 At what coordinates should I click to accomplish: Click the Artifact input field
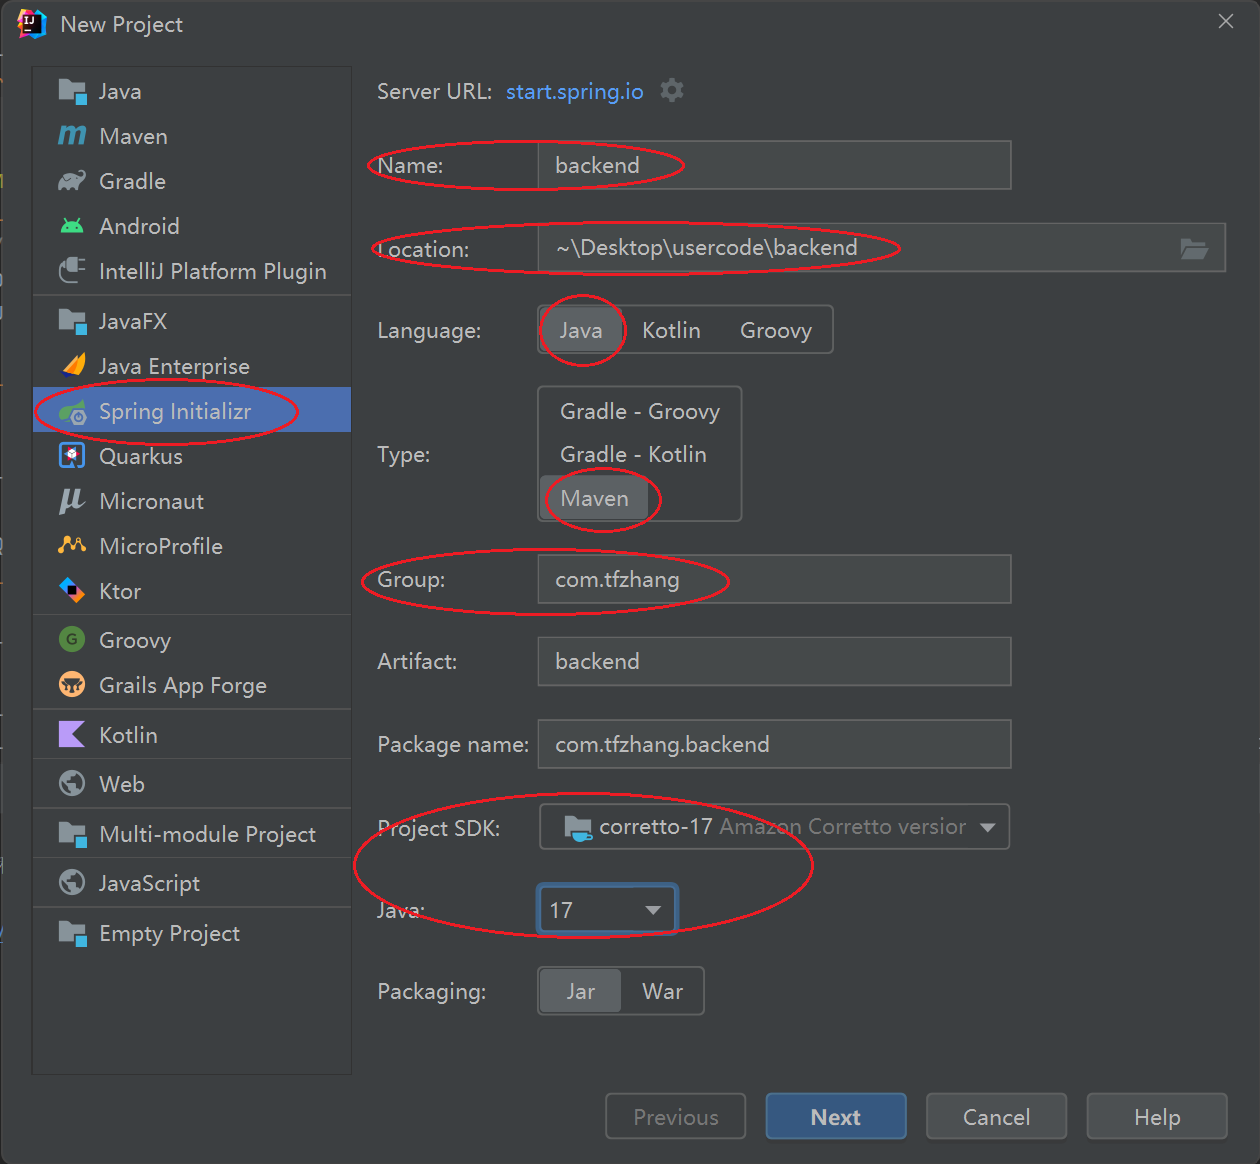(774, 661)
